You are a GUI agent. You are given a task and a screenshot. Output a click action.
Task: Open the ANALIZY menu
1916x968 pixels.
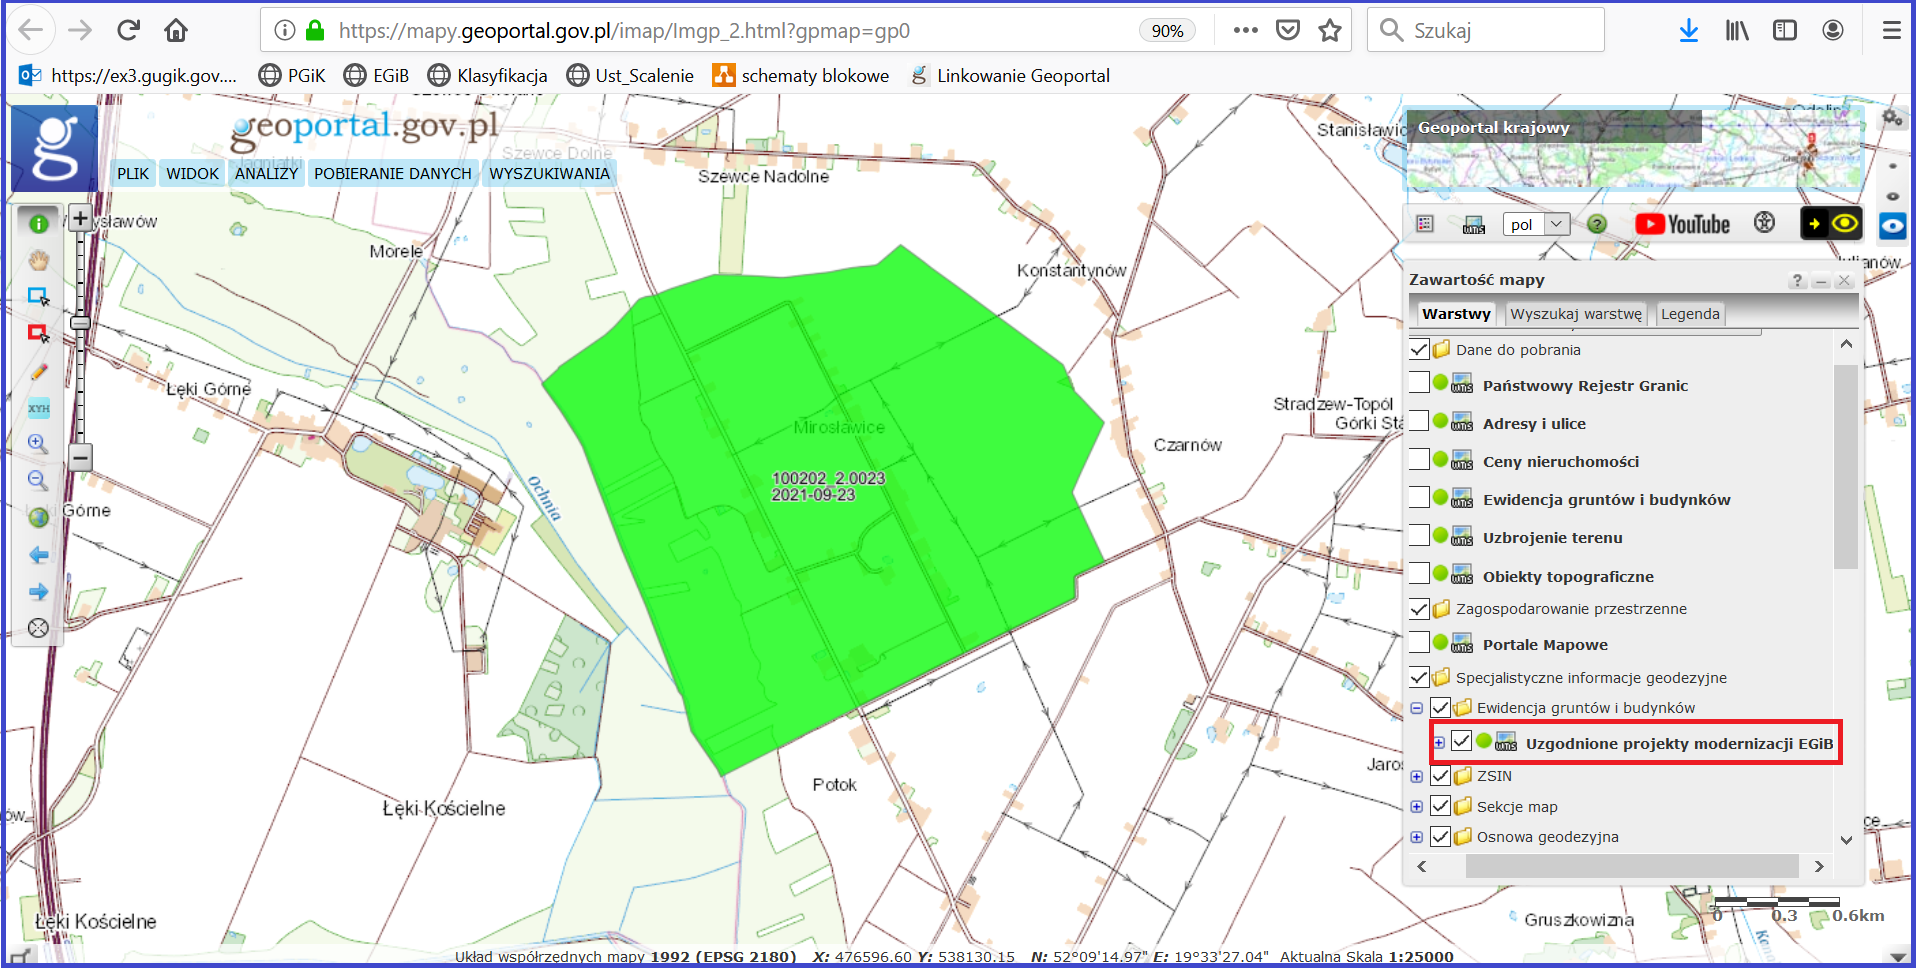click(x=266, y=173)
